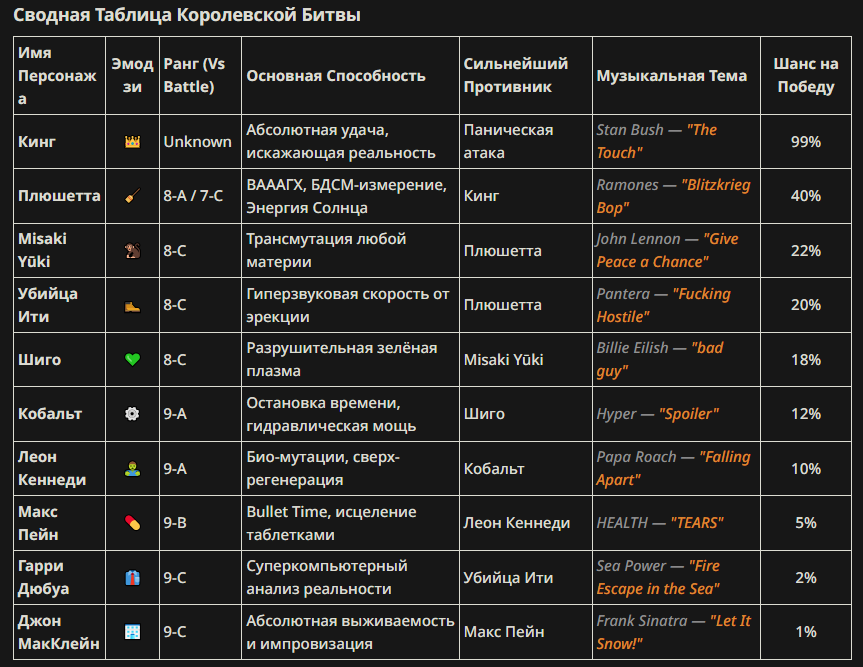Click the 99% win chance cell

point(806,142)
